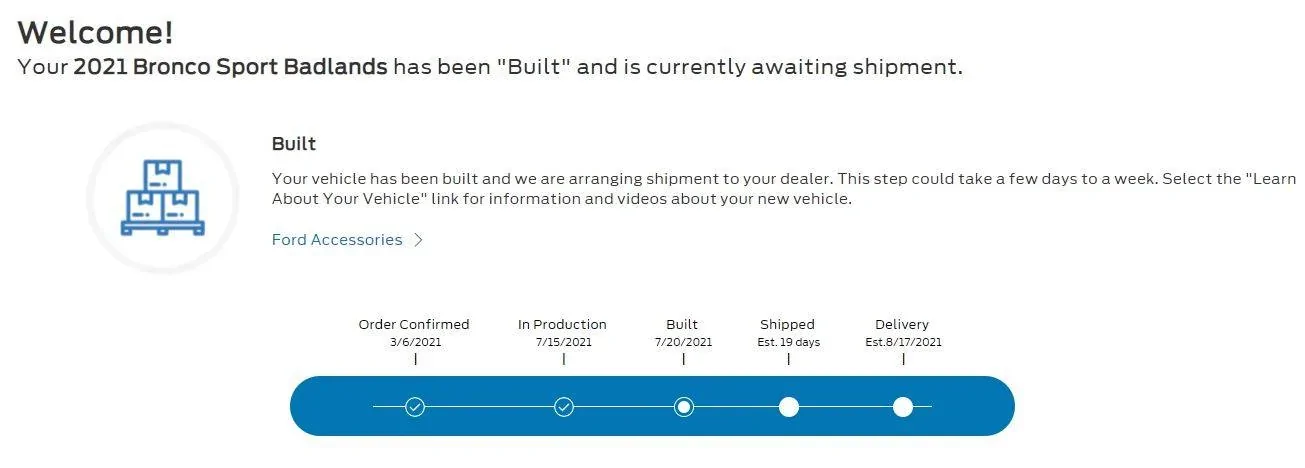
Task: Click the Est.8/17/2021 delivery estimate
Action: point(903,342)
